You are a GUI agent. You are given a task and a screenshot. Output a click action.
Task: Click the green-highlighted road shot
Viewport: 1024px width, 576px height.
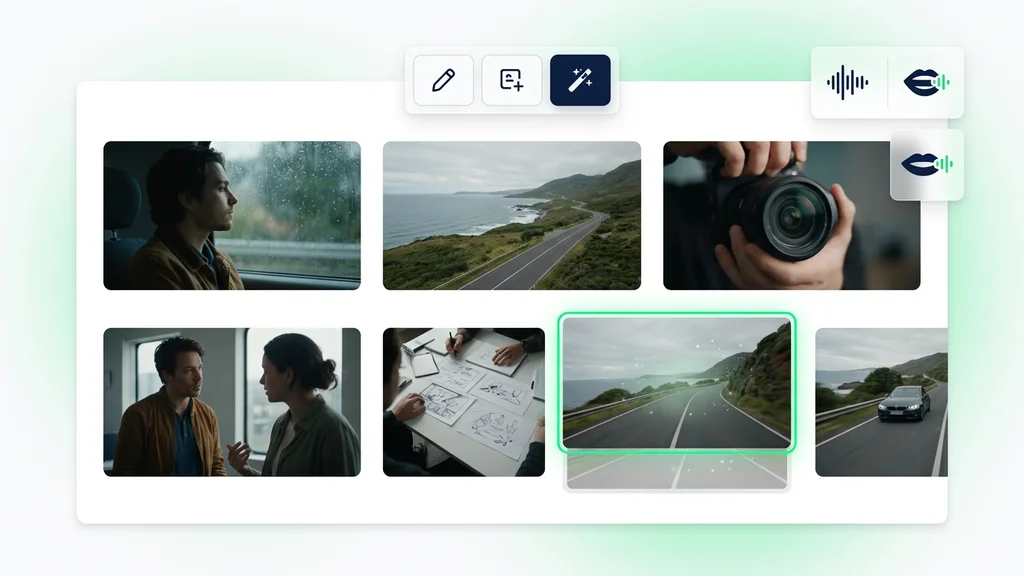click(x=677, y=383)
